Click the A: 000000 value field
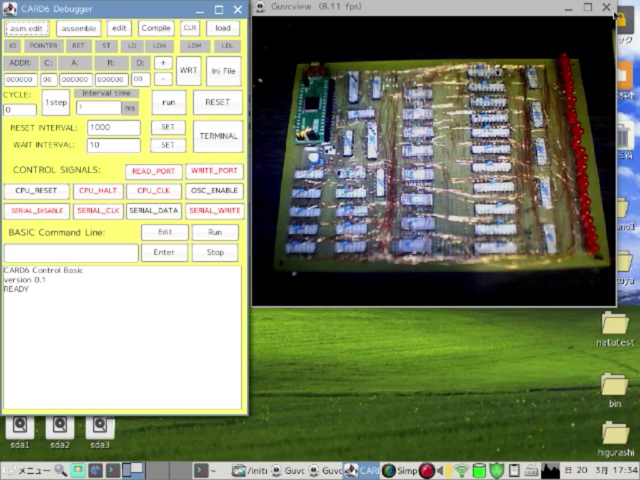Viewport: 640px width, 480px height. tap(76, 79)
